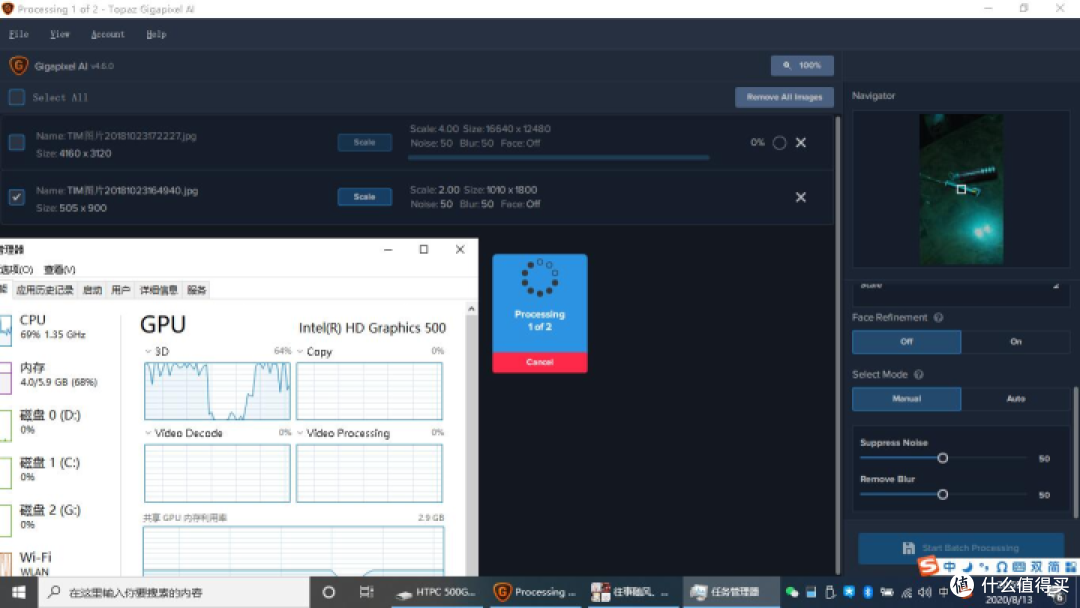This screenshot has height=608, width=1080.
Task: Click the Navigator preview thumbnail
Action: tap(961, 189)
